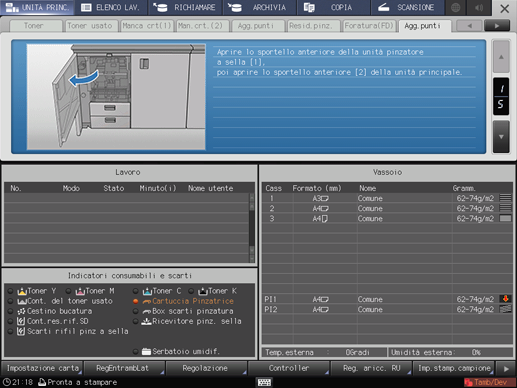517x388 pixels.
Task: Open the on-screen keyboard icon
Action: point(264,382)
